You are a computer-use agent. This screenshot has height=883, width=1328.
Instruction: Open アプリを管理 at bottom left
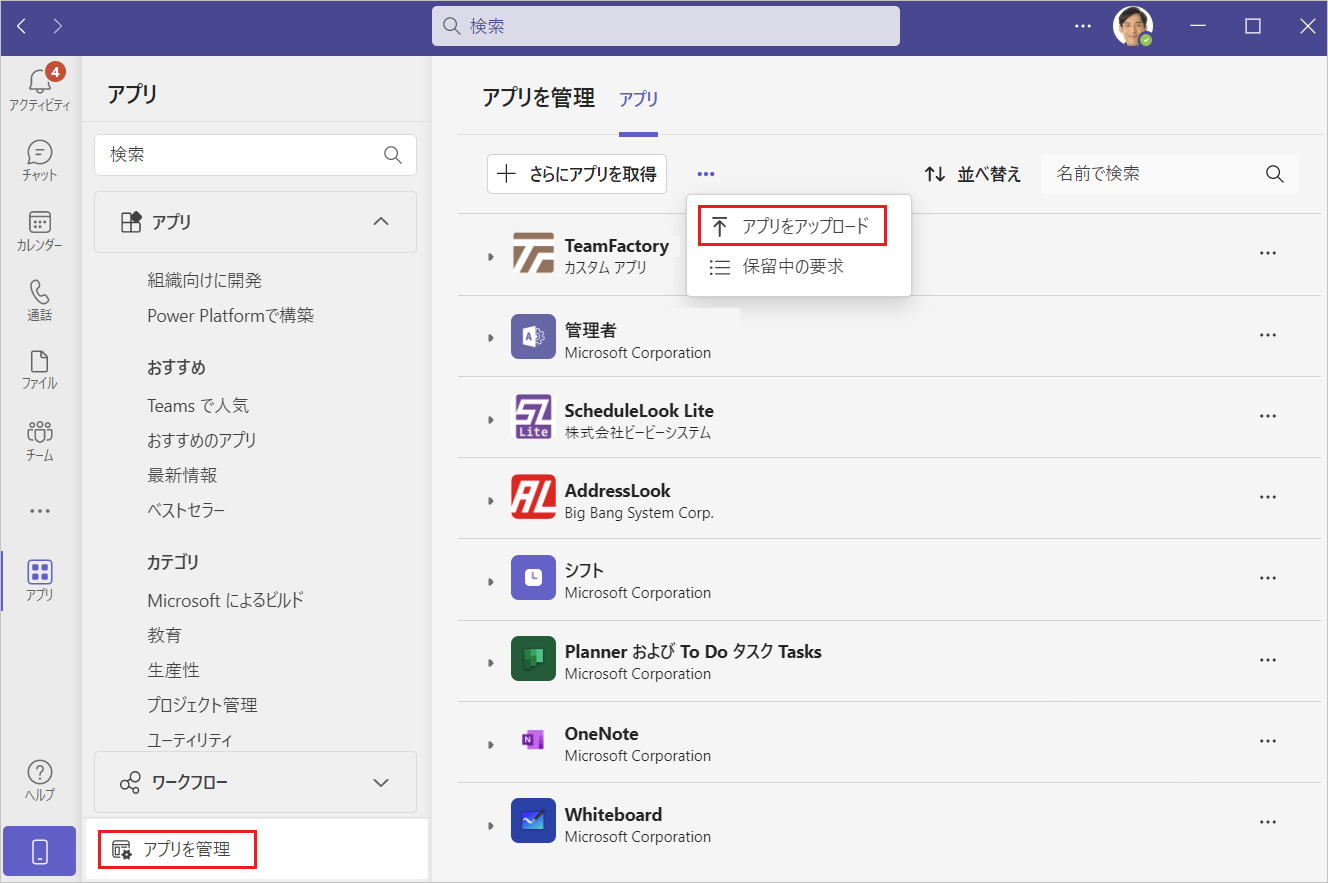pyautogui.click(x=257, y=849)
